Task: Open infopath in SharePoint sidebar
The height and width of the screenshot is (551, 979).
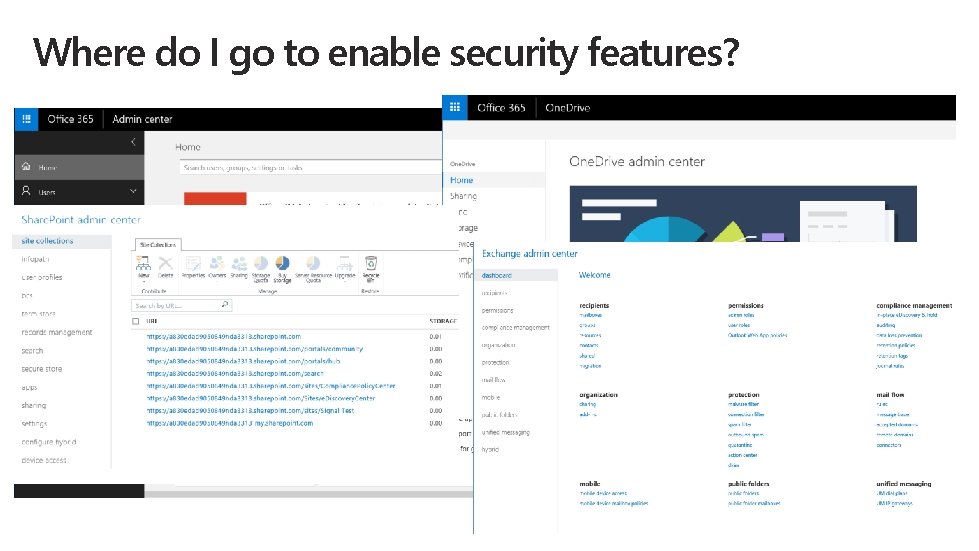Action: click(x=35, y=259)
